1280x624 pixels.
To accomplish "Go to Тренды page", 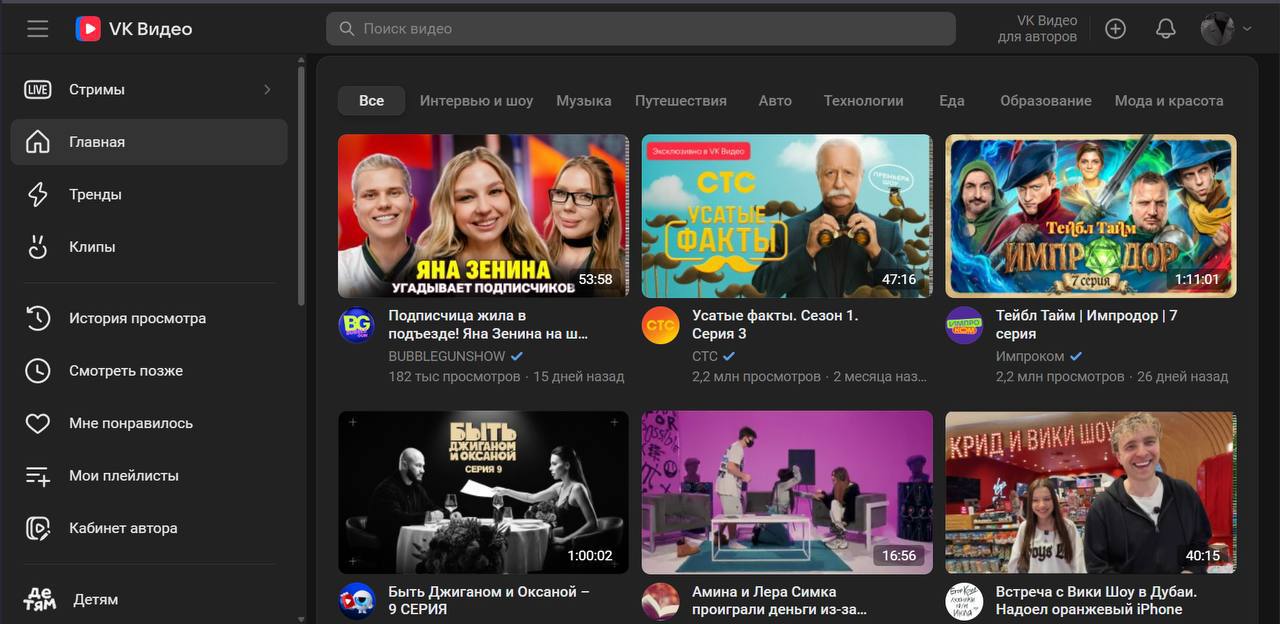I will pos(149,194).
